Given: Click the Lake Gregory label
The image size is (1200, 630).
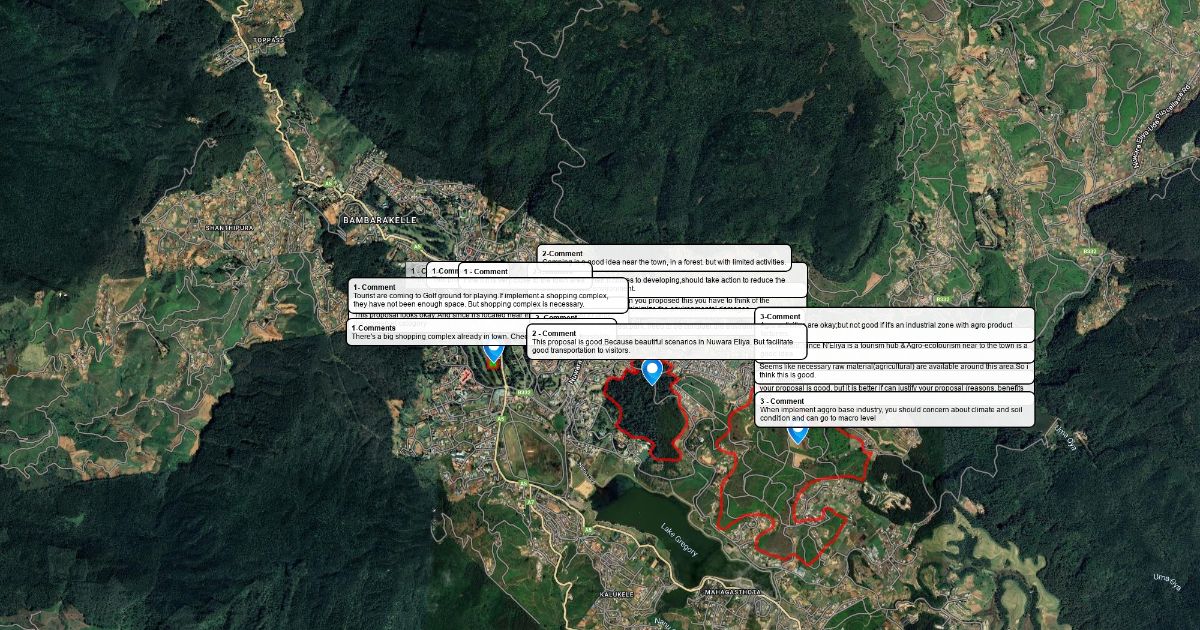Looking at the screenshot, I should (679, 541).
